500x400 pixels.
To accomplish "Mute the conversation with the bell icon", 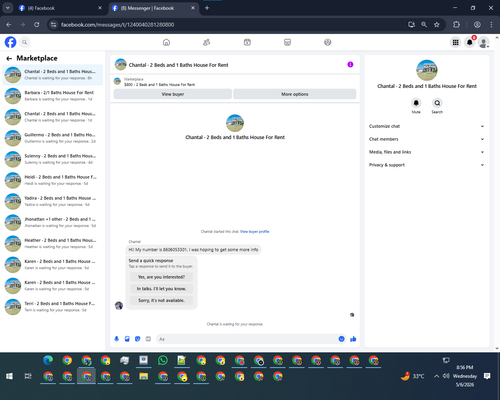I will [x=416, y=103].
